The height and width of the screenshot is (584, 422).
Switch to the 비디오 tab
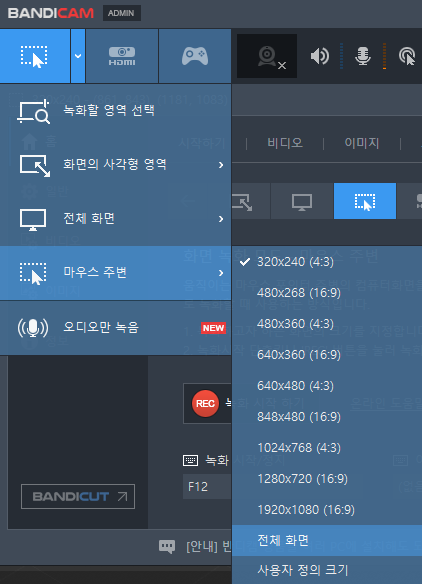[285, 143]
